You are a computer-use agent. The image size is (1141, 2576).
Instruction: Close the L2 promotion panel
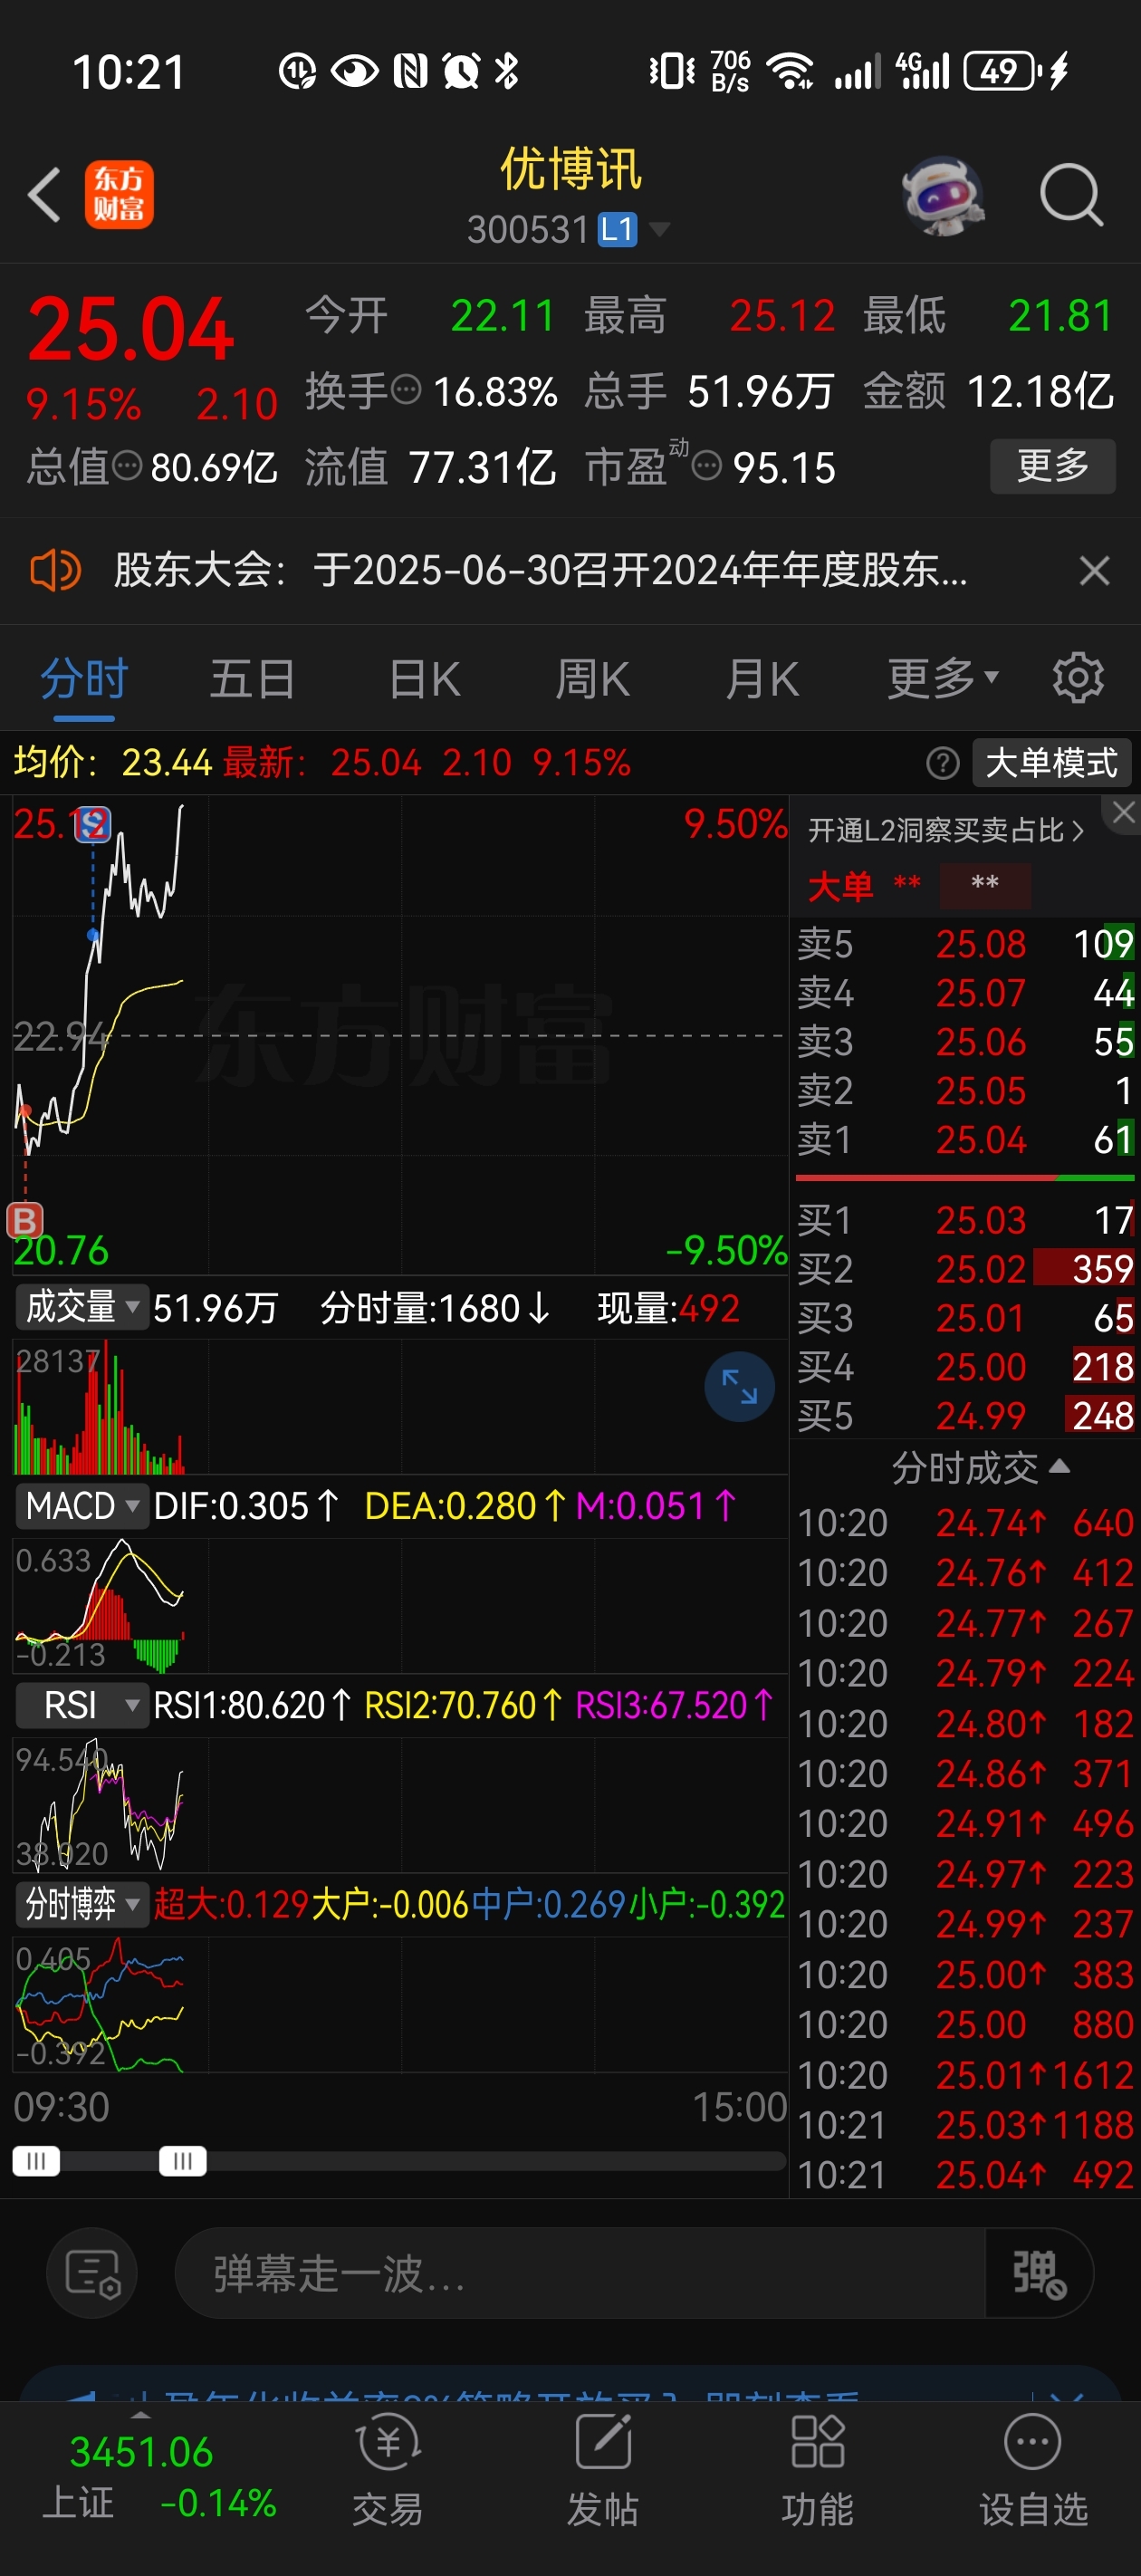click(x=1124, y=812)
